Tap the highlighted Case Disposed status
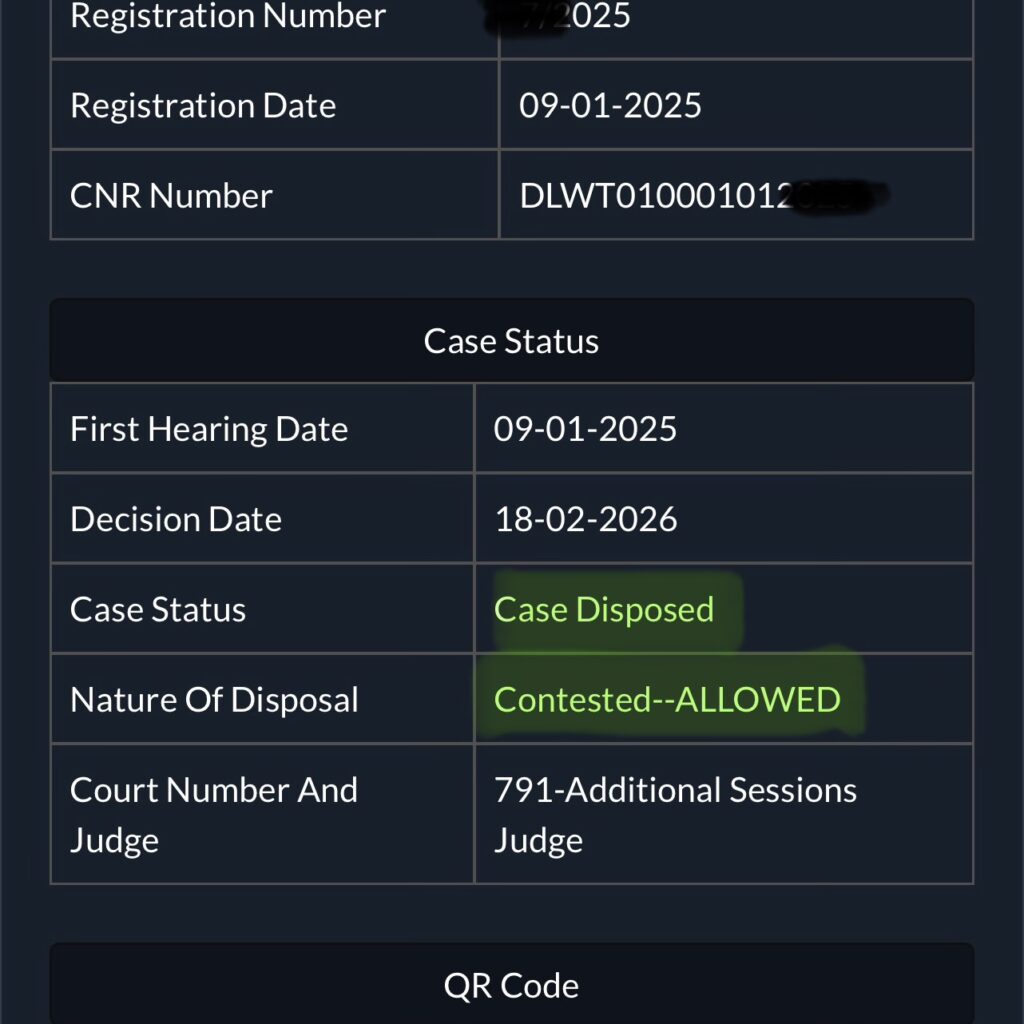This screenshot has width=1024, height=1024. (604, 610)
